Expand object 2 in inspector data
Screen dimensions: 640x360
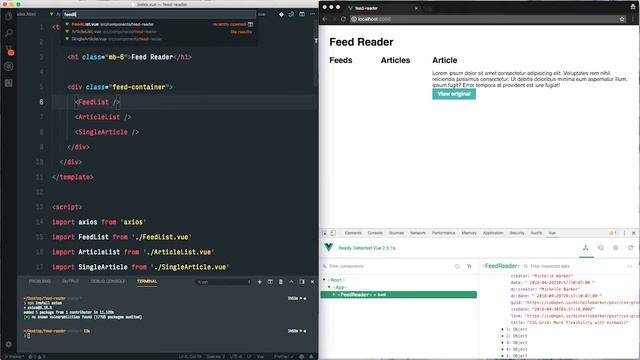point(502,336)
